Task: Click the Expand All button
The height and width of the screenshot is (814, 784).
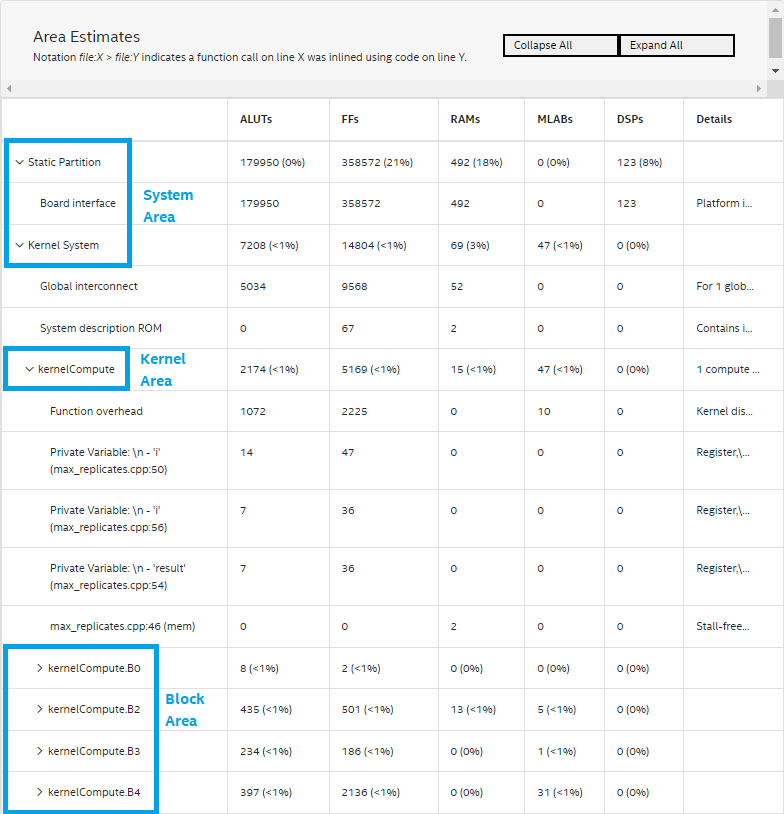Action: coord(677,45)
